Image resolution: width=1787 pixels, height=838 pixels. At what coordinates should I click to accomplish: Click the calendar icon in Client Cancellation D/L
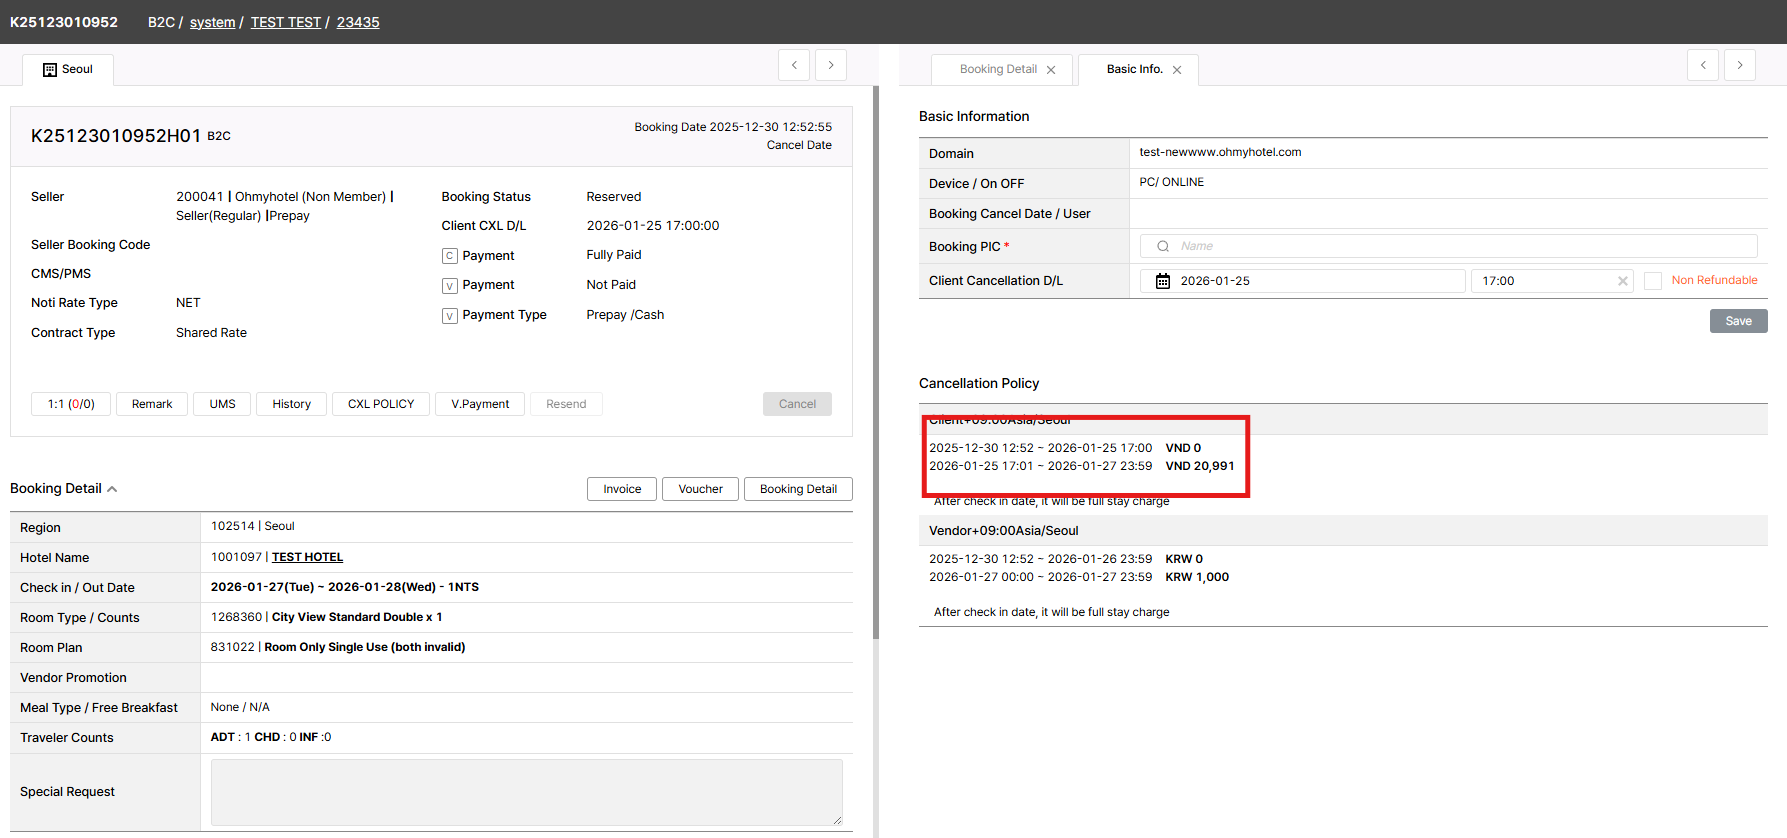point(1162,281)
